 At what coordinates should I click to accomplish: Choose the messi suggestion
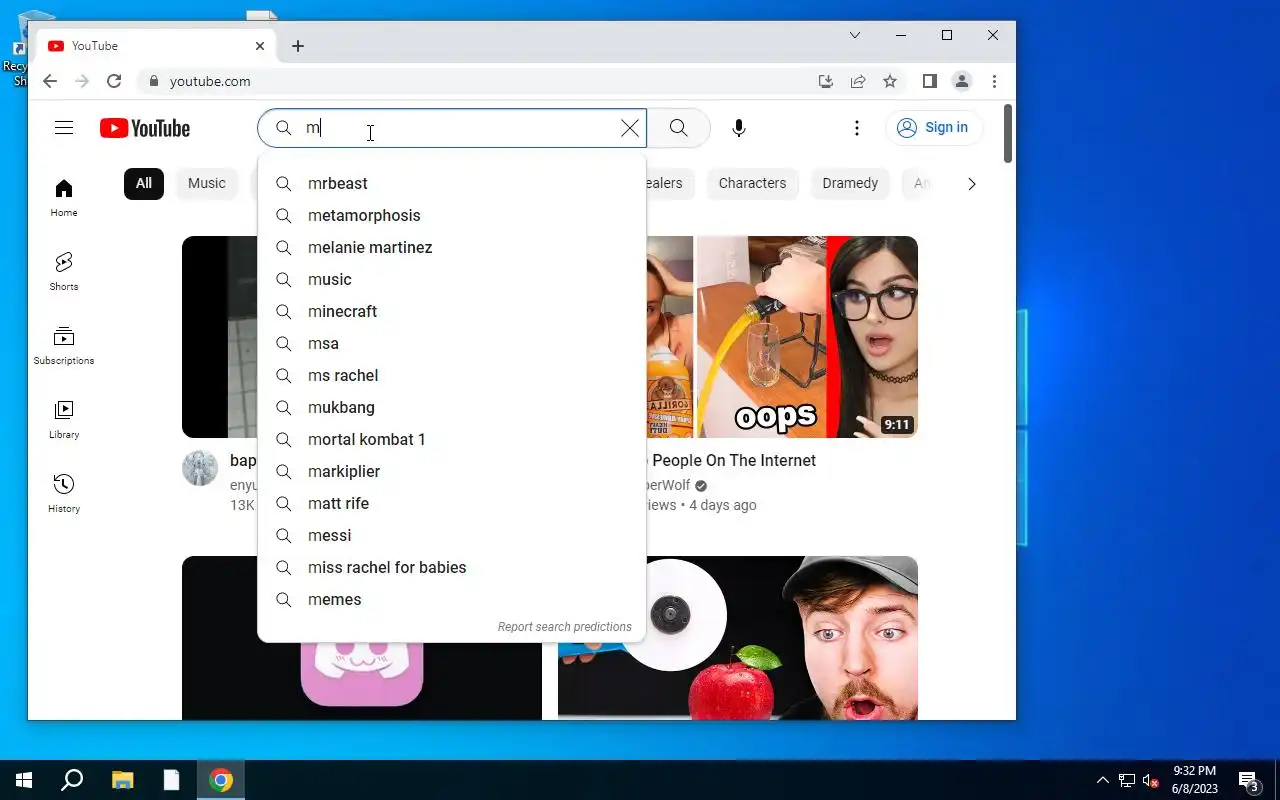click(x=452, y=536)
